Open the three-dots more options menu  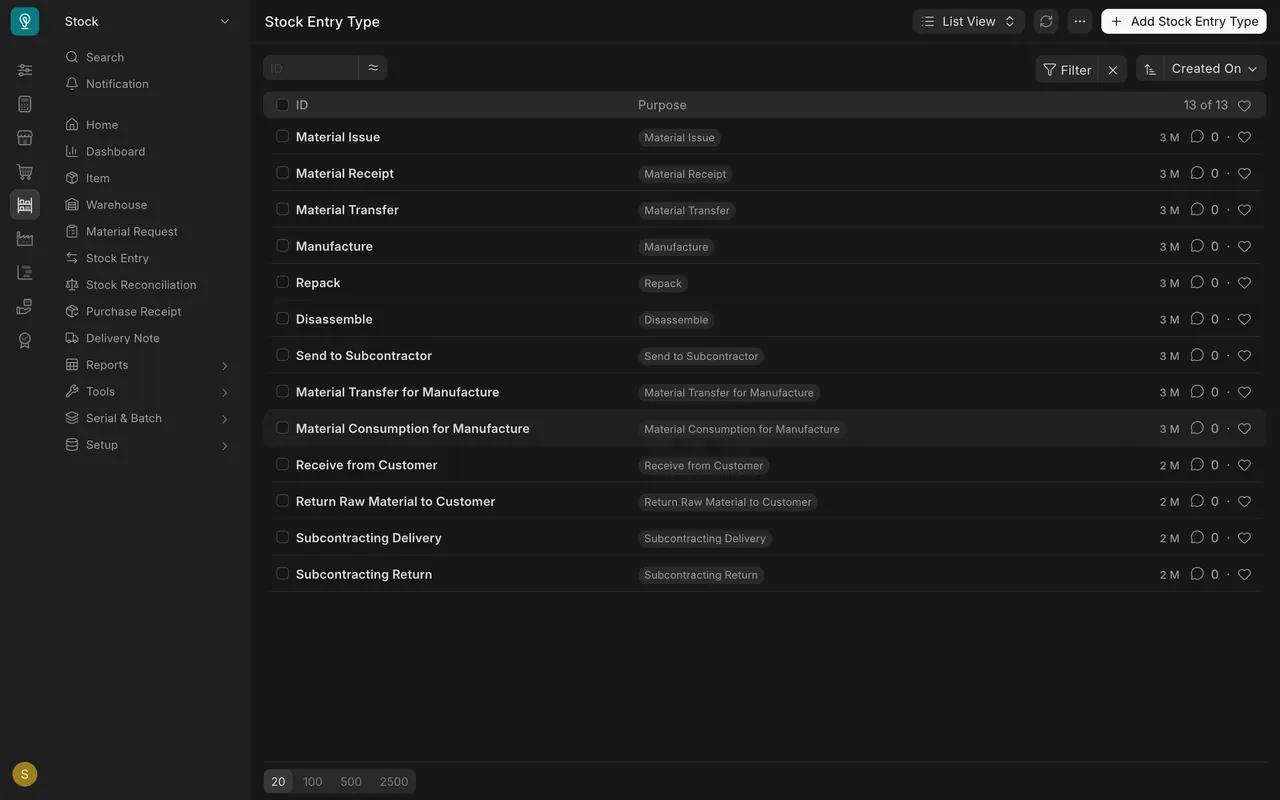tap(1080, 21)
